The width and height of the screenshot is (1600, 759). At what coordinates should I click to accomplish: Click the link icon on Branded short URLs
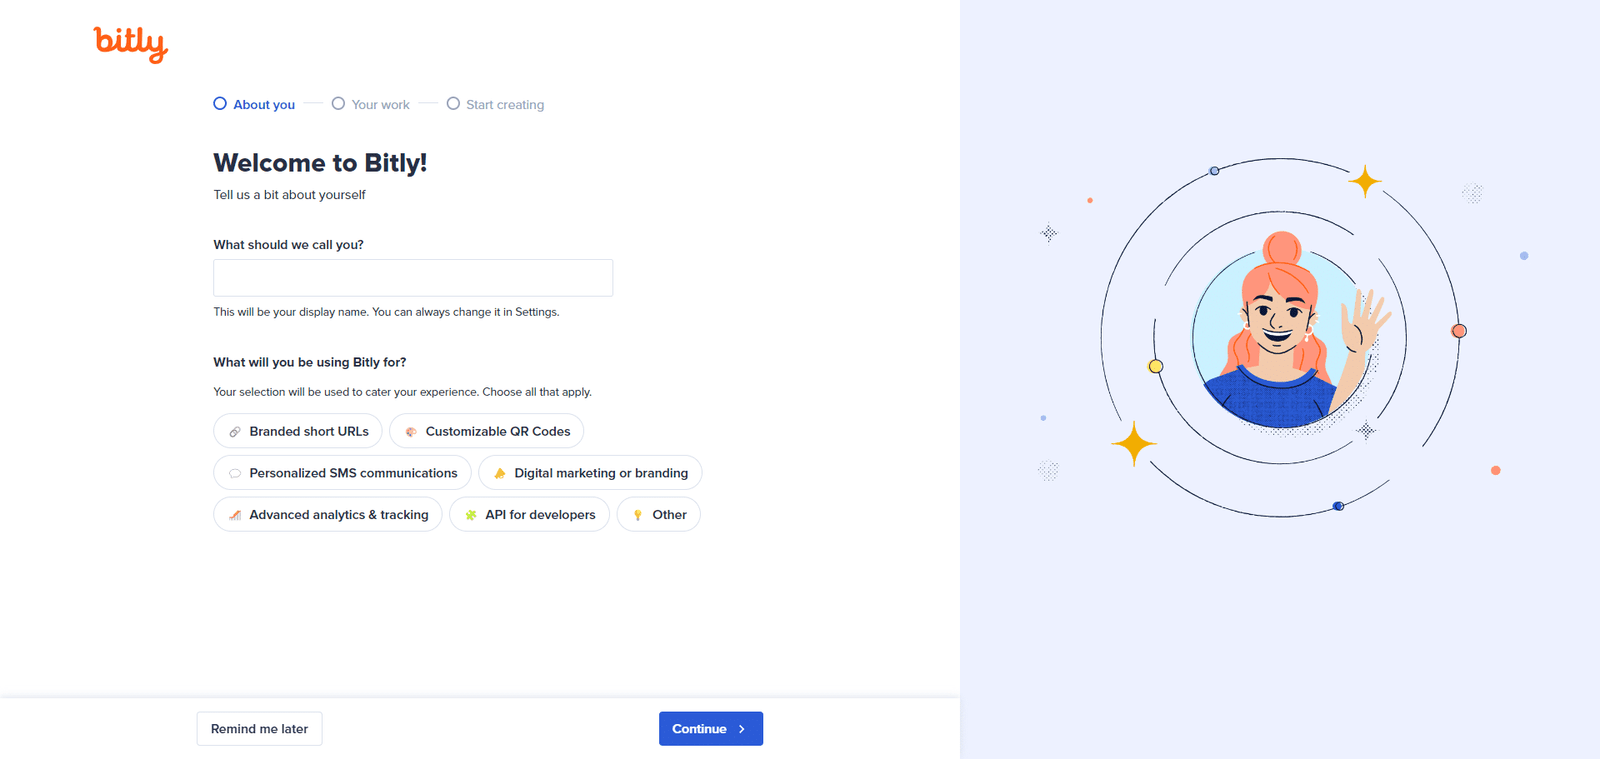coord(235,432)
